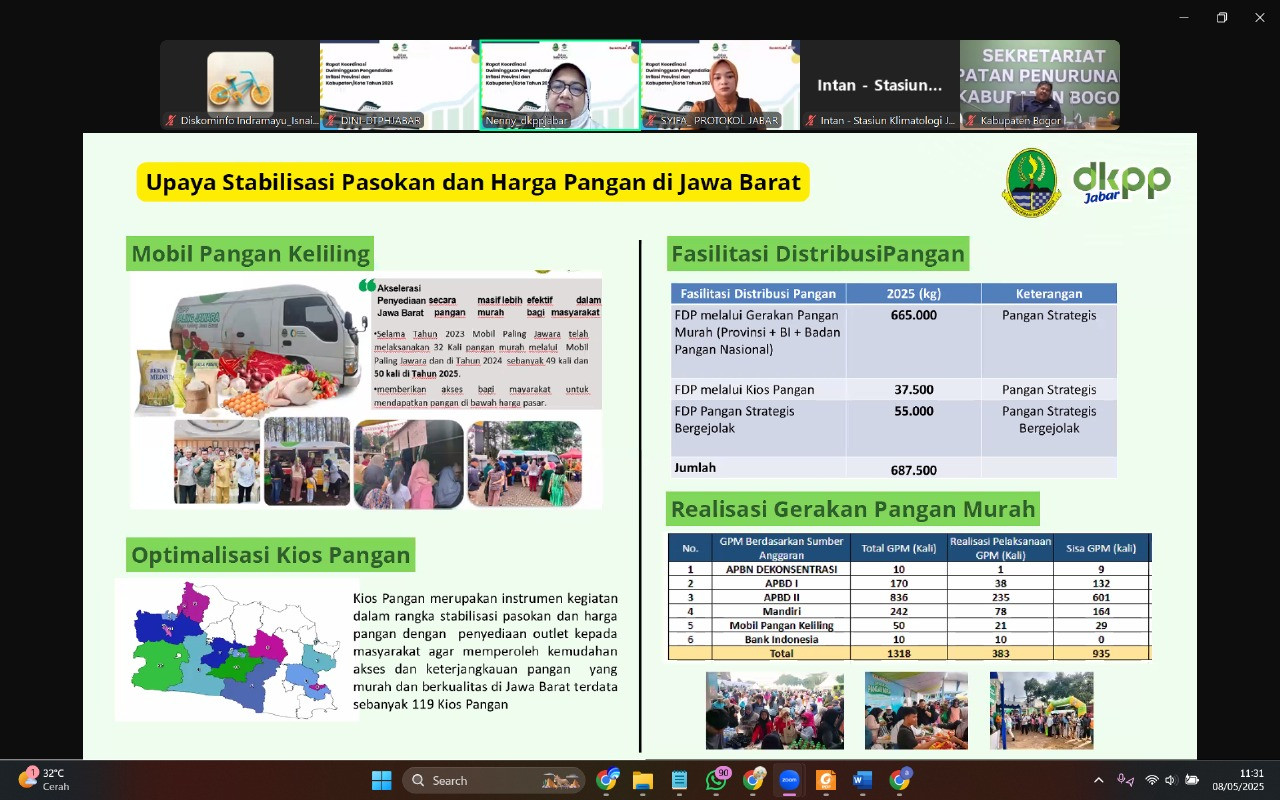This screenshot has width=1280, height=800.
Task: Click muted mic icon on Intan Stasiun Klimatologi tile
Action: [x=811, y=120]
